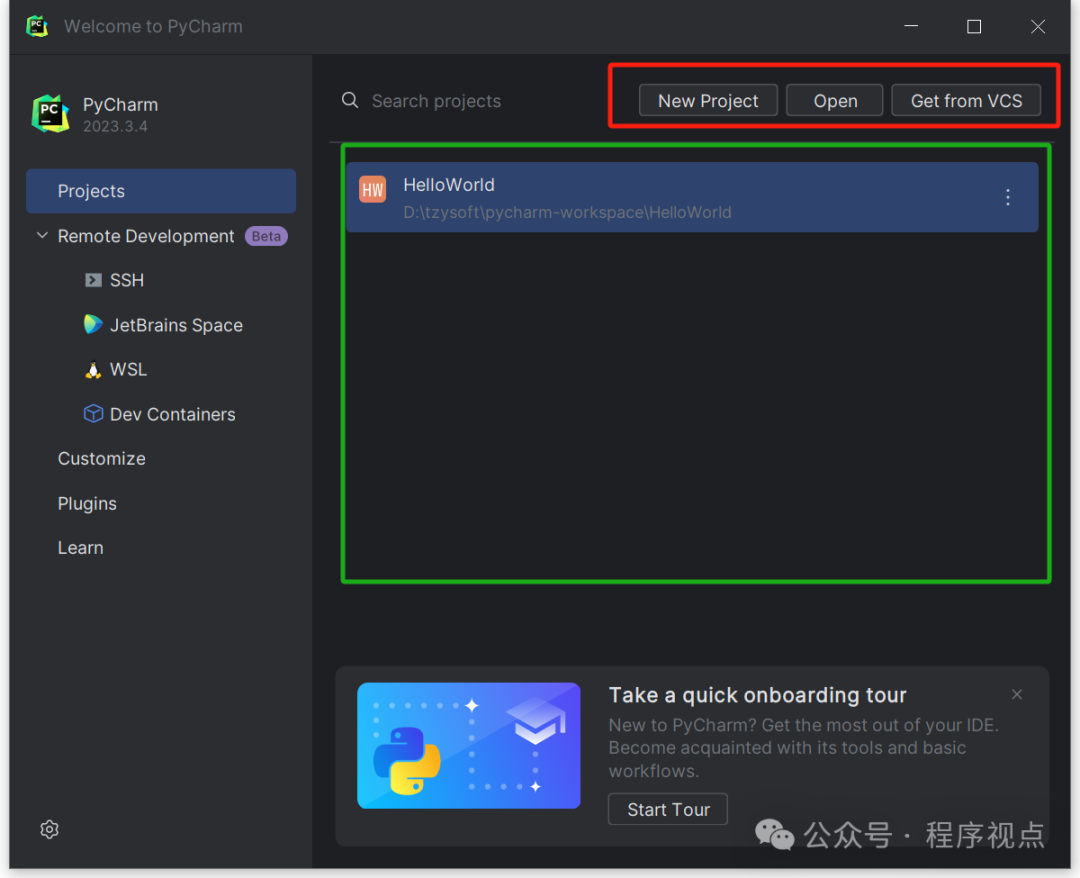1080x878 pixels.
Task: Maximize the Welcome to PyCharm window
Action: [974, 26]
